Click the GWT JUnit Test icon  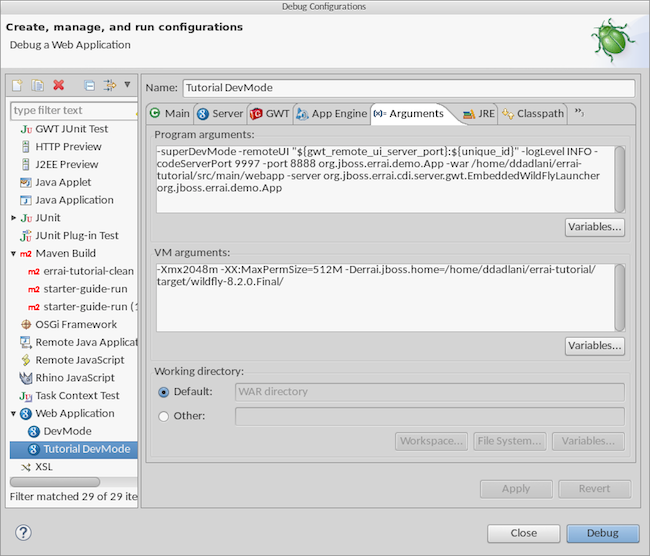point(26,129)
